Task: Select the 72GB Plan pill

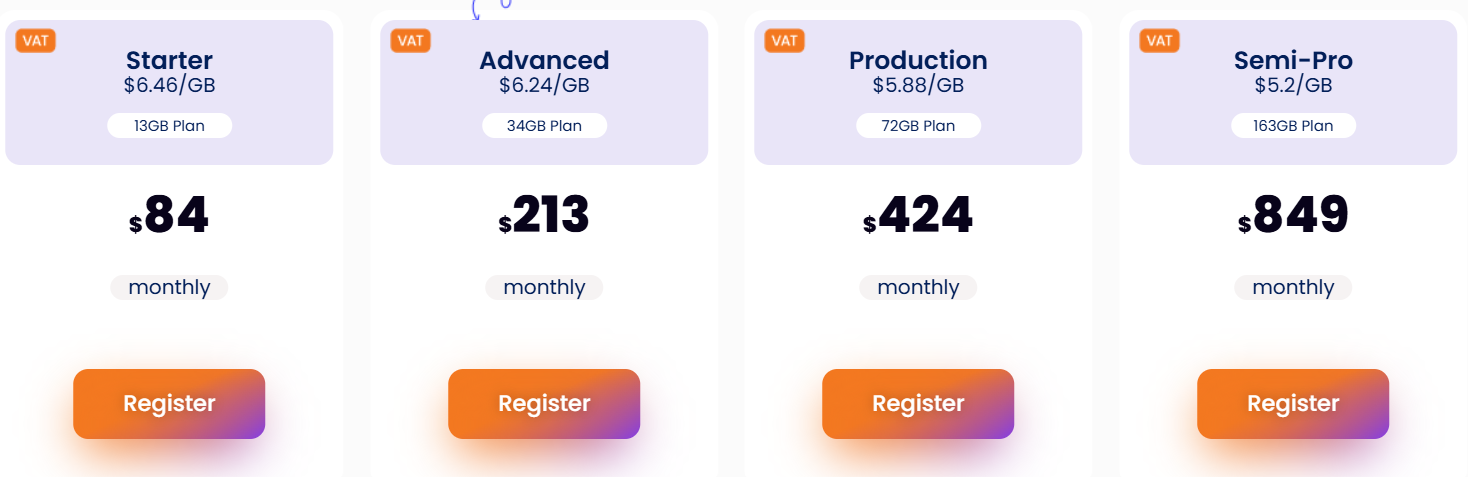Action: coord(918,126)
